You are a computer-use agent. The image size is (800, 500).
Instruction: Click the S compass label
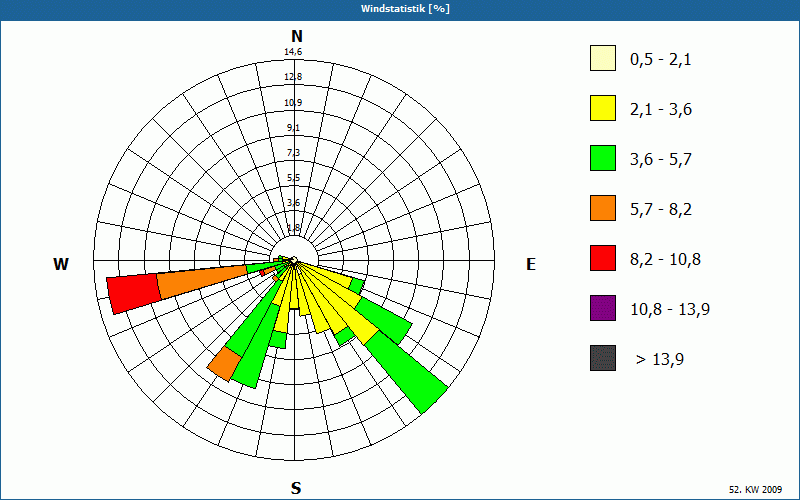point(296,488)
